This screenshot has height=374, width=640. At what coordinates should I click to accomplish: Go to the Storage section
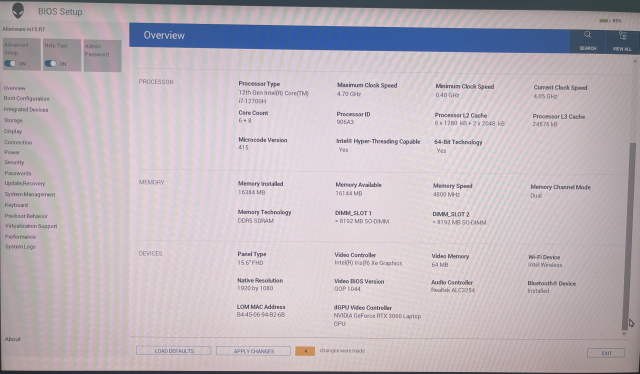click(x=13, y=120)
